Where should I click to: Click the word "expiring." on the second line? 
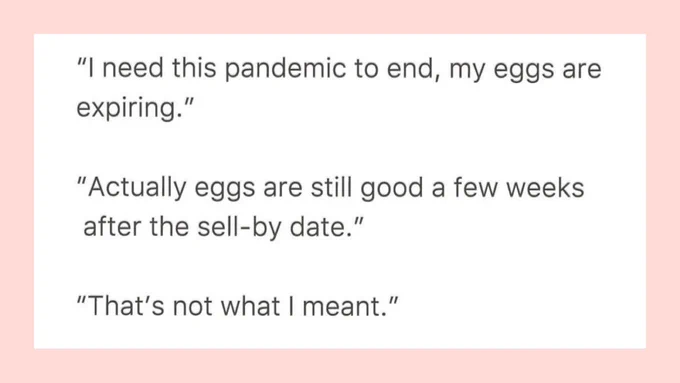(x=130, y=108)
